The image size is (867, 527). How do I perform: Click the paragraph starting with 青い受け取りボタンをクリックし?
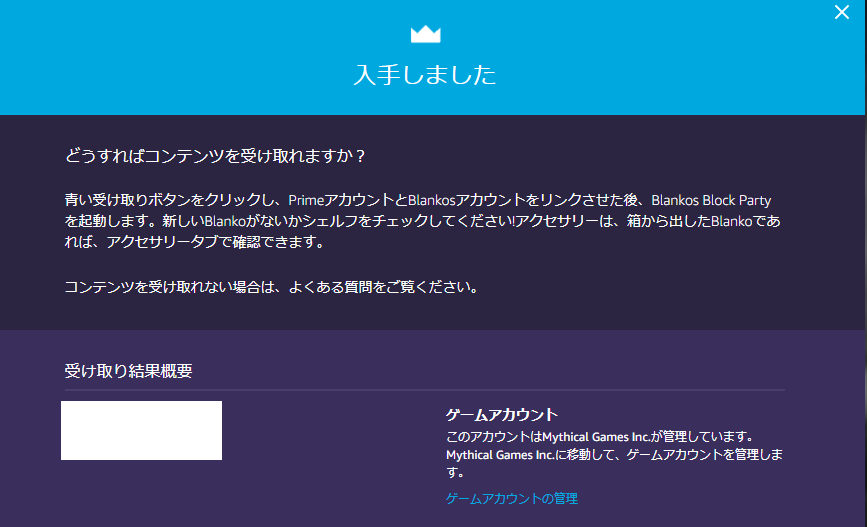422,221
